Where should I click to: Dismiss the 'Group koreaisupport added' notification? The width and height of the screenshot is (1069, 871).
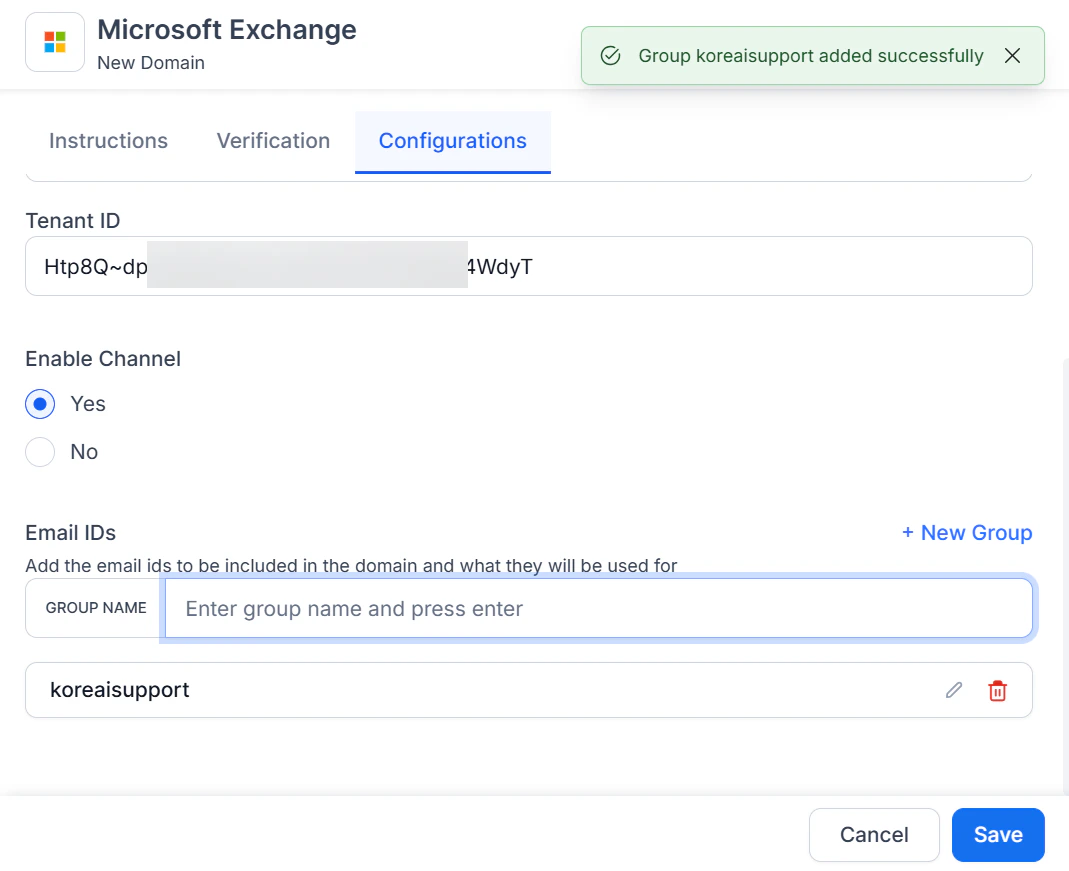(x=1012, y=56)
